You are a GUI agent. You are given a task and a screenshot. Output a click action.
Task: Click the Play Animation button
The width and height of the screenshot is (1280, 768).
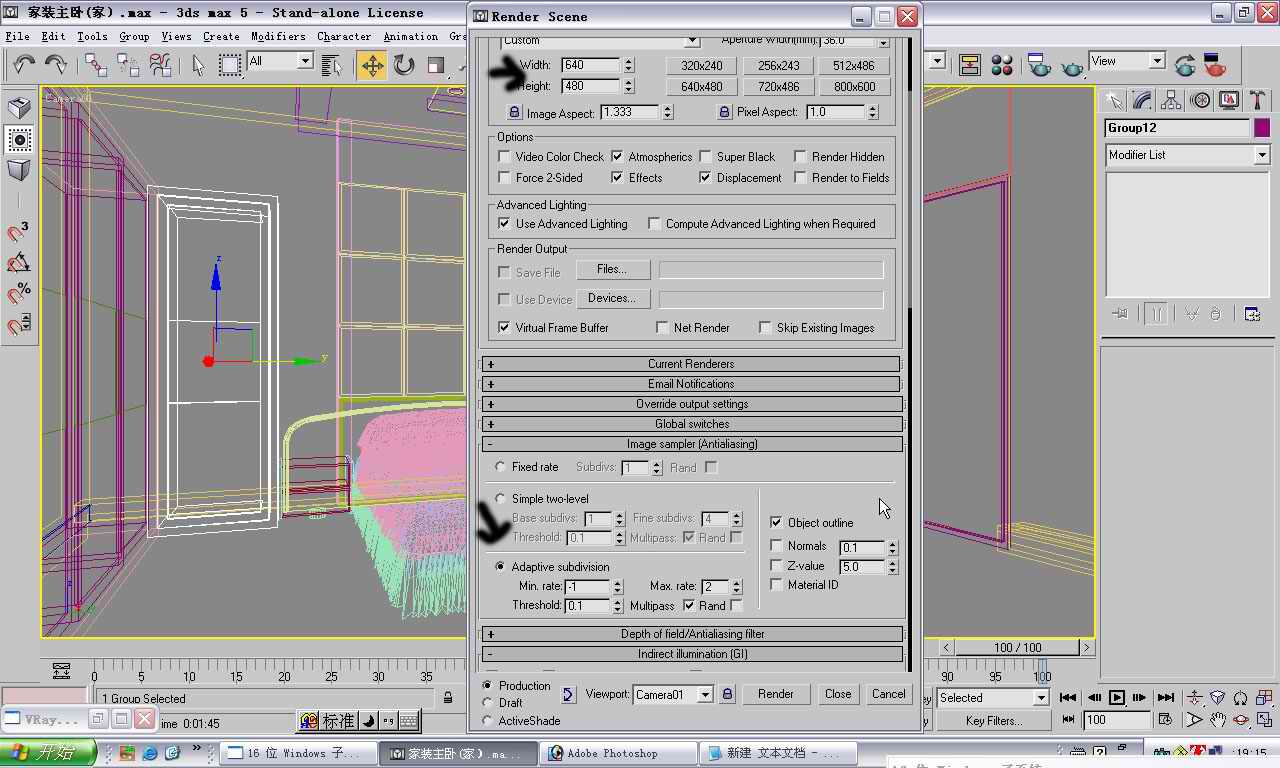pyautogui.click(x=1117, y=698)
